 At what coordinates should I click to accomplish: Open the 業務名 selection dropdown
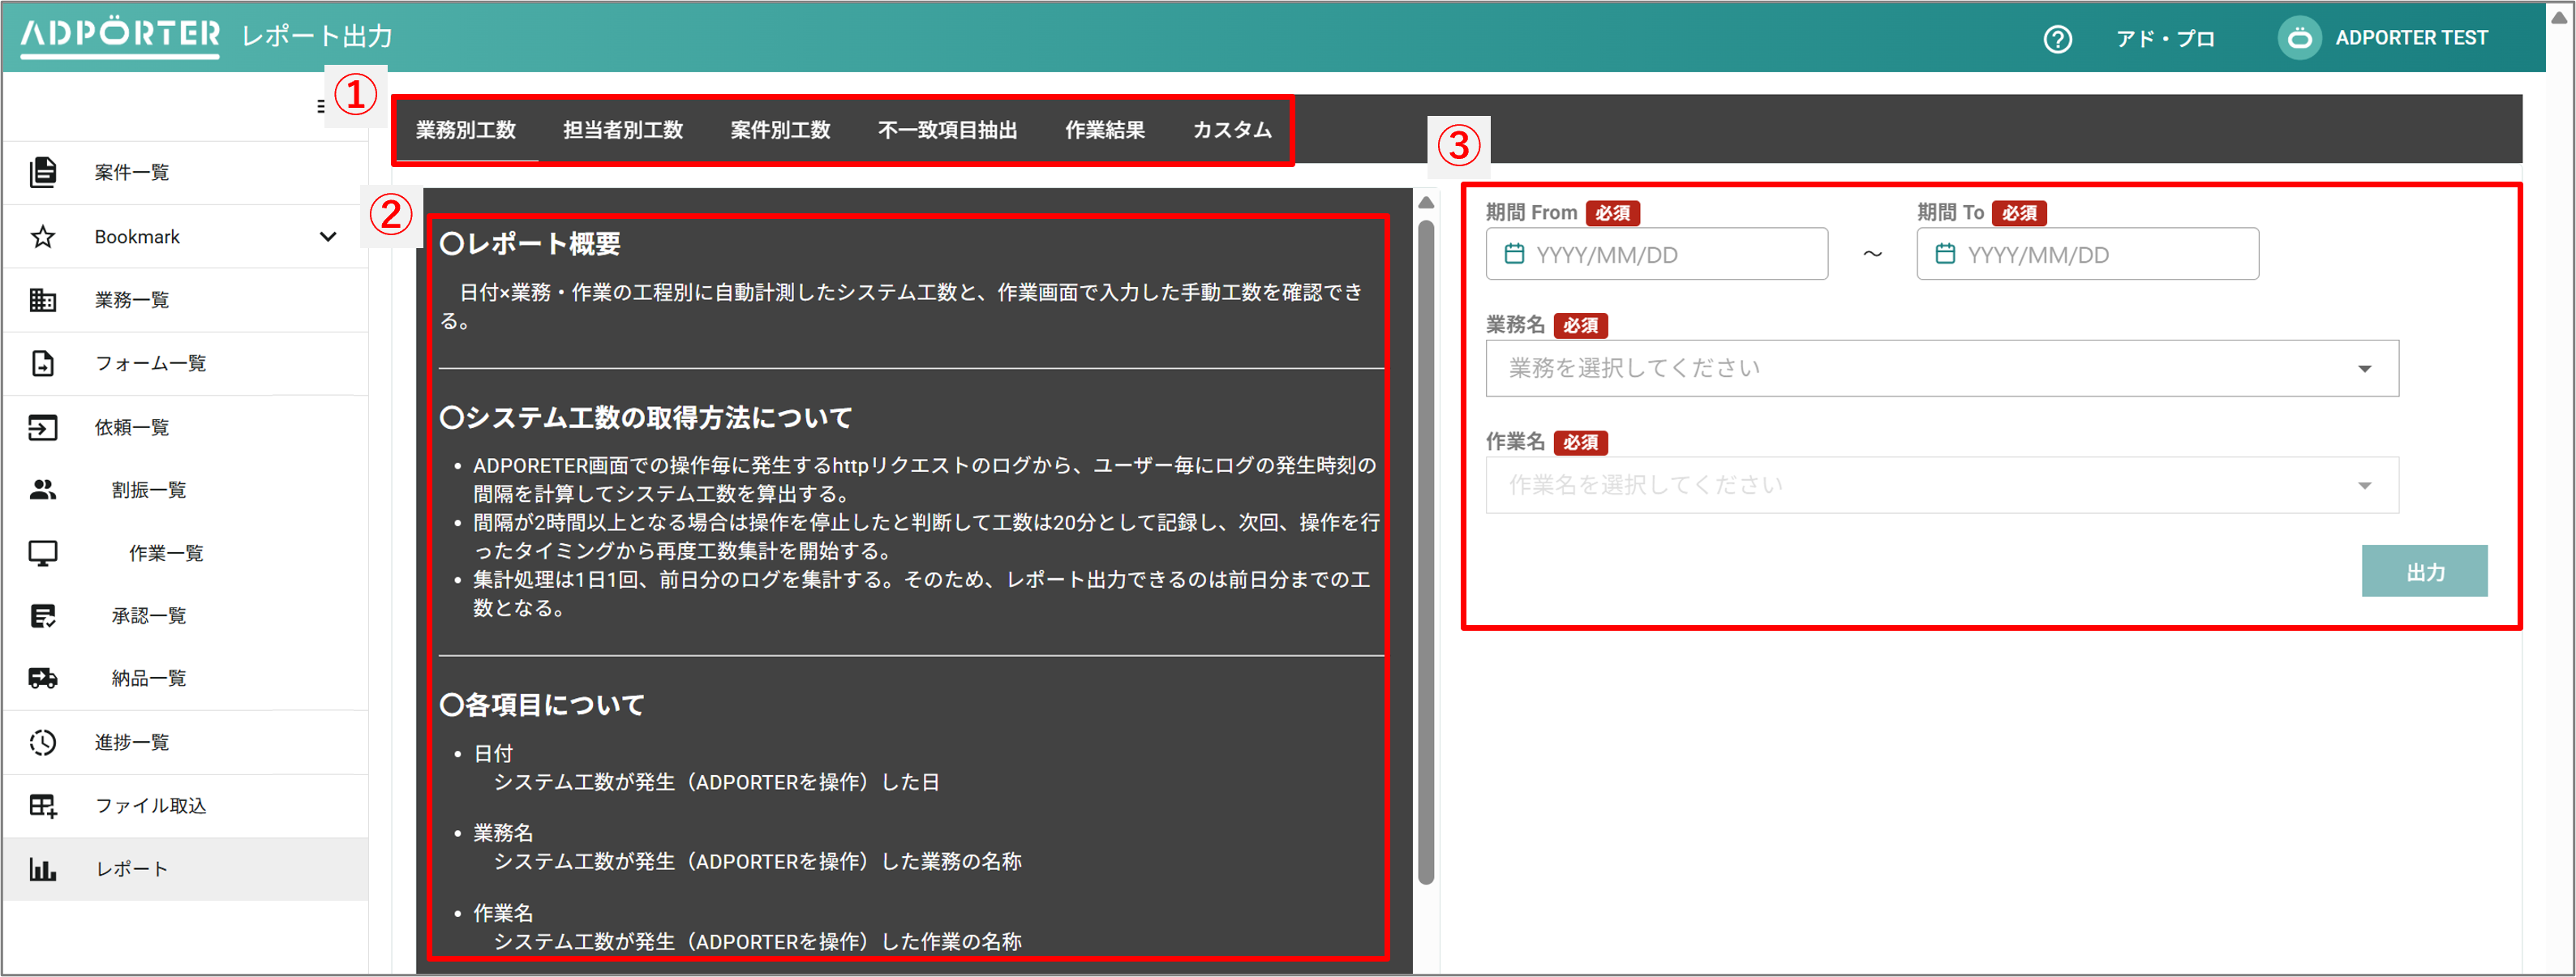click(x=1940, y=367)
